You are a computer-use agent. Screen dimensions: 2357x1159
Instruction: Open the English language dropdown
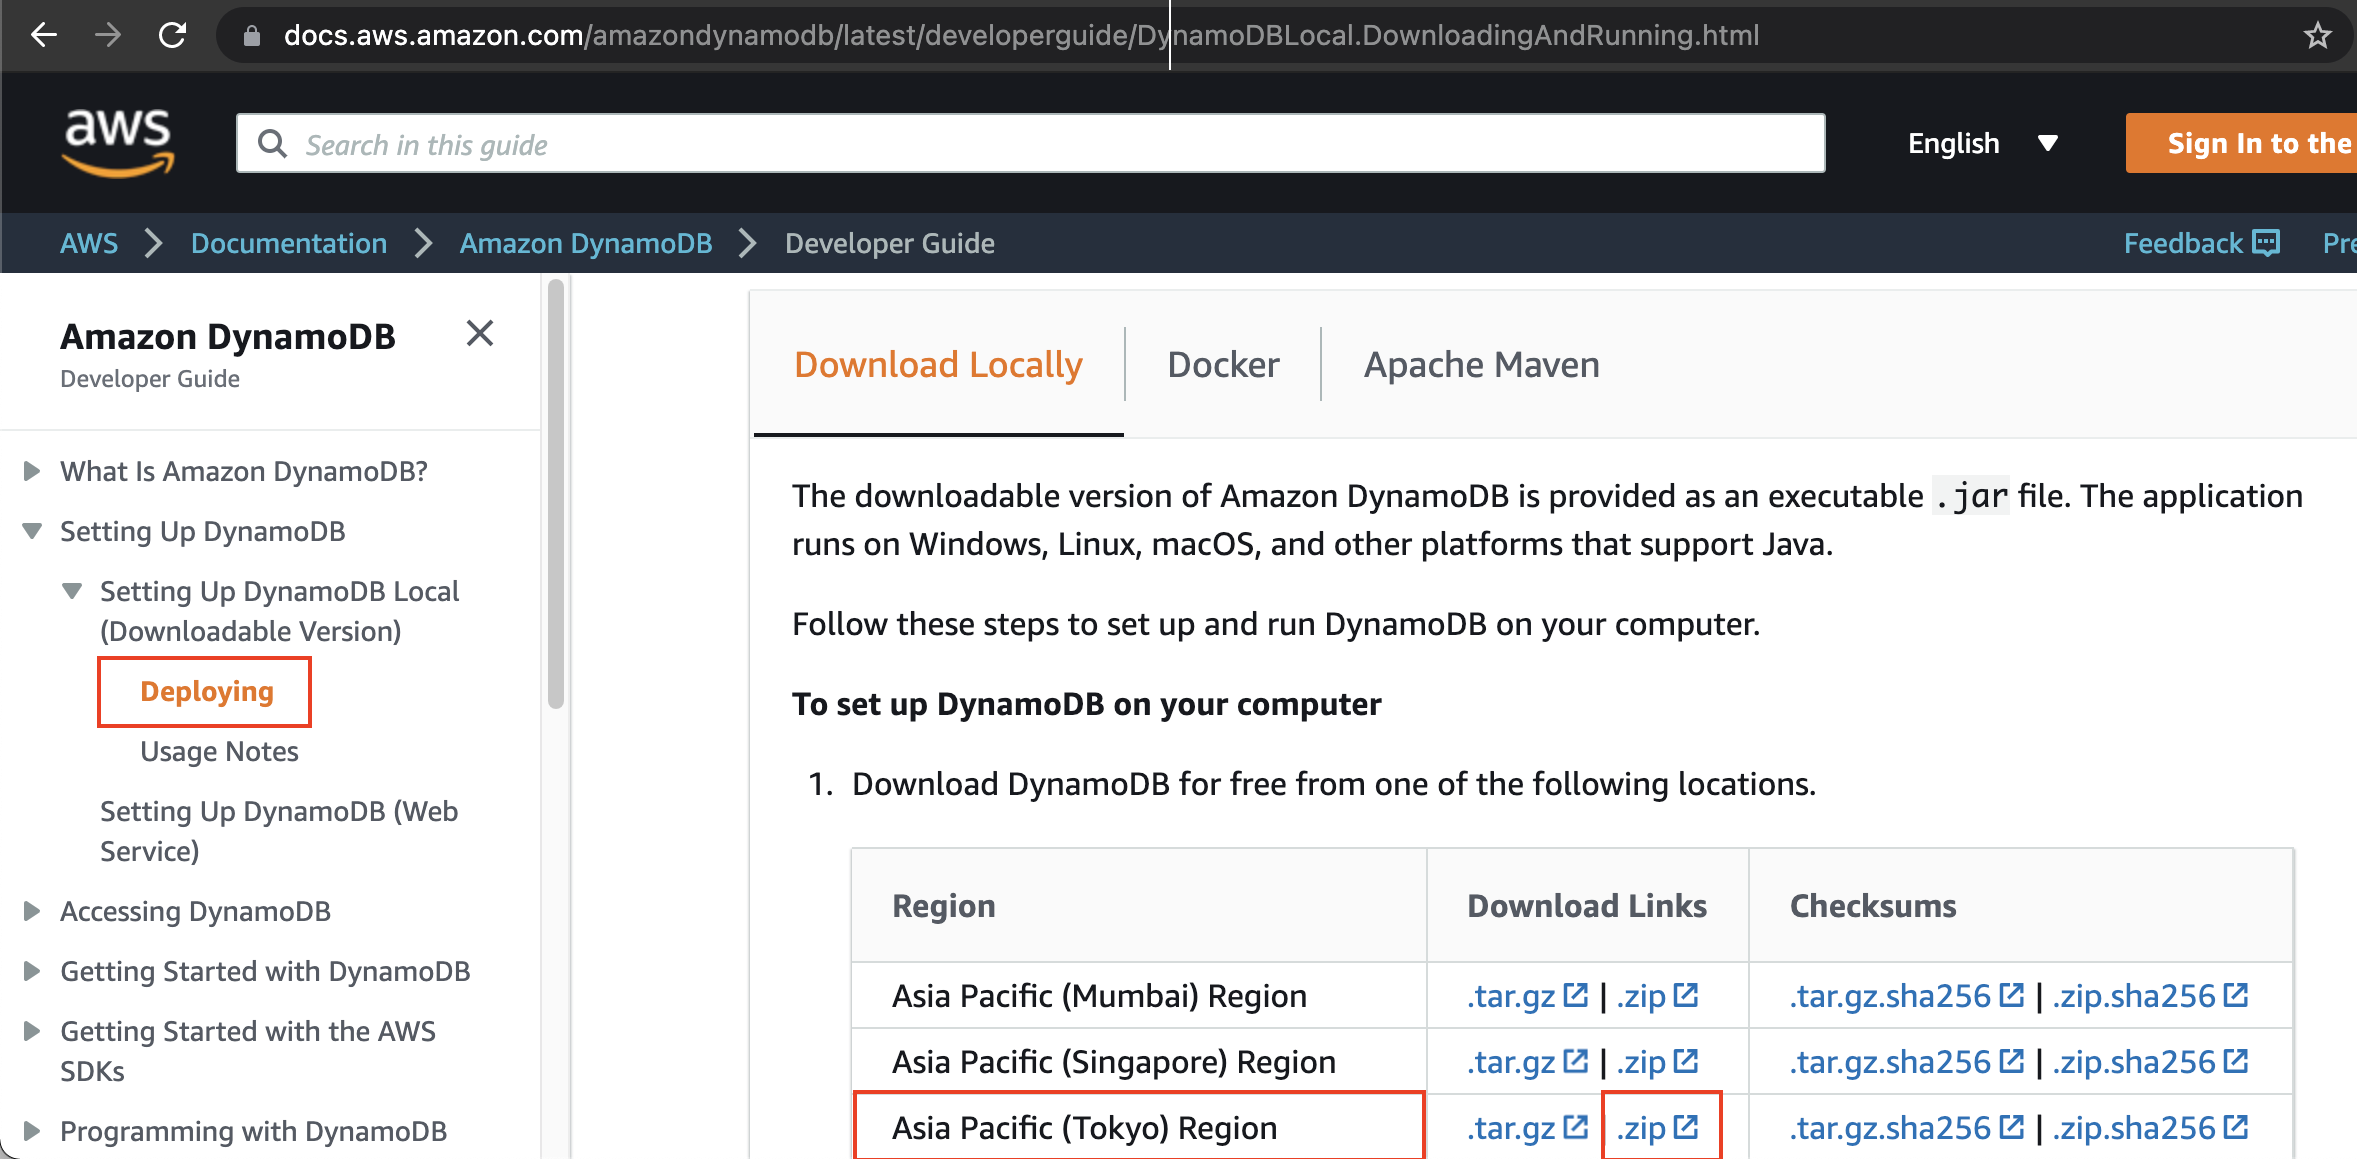pyautogui.click(x=1981, y=143)
